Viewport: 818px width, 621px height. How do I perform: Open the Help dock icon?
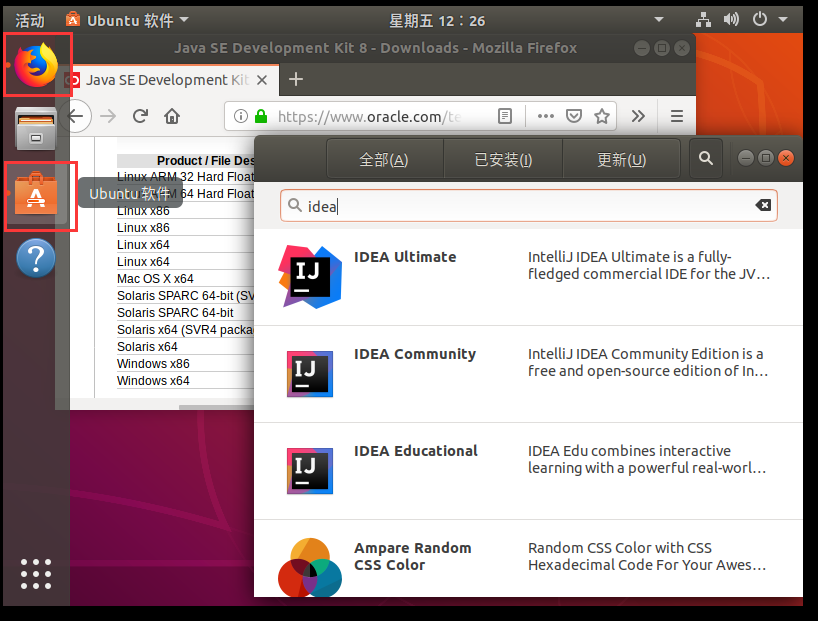36,258
